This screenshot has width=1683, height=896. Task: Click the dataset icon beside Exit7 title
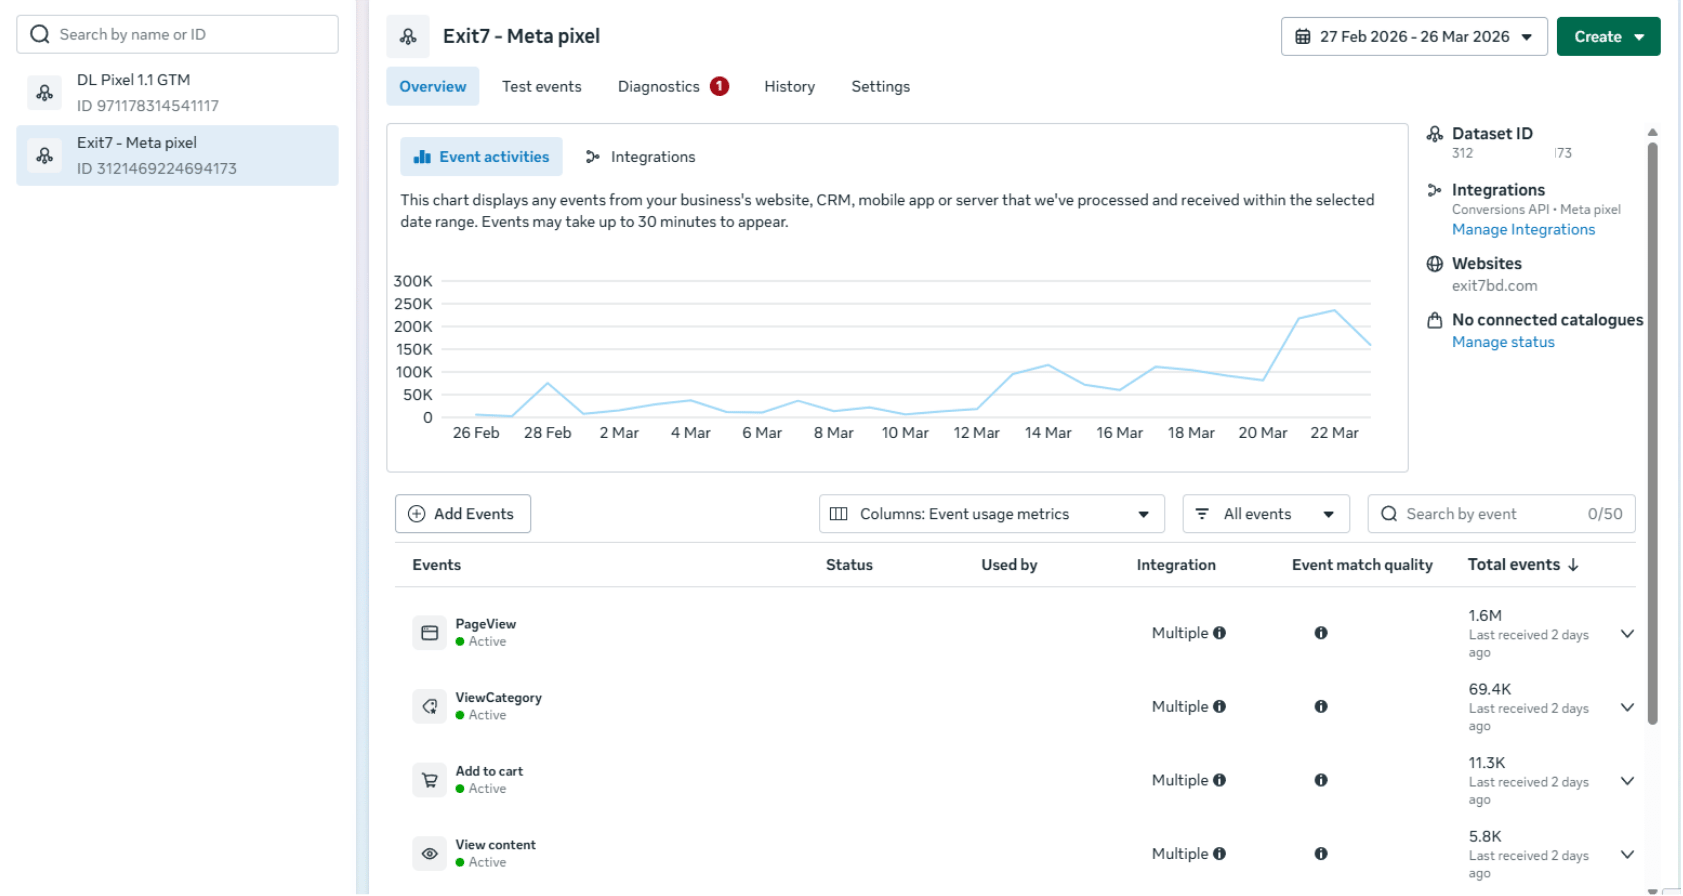click(408, 36)
